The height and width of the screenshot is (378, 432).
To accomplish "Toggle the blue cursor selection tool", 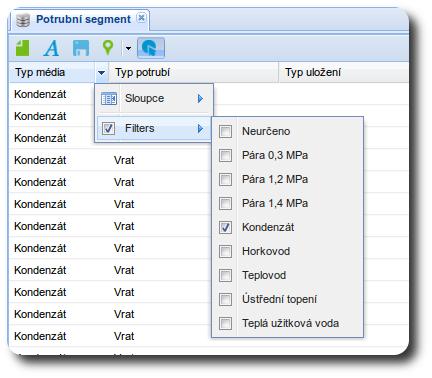I will pyautogui.click(x=151, y=48).
